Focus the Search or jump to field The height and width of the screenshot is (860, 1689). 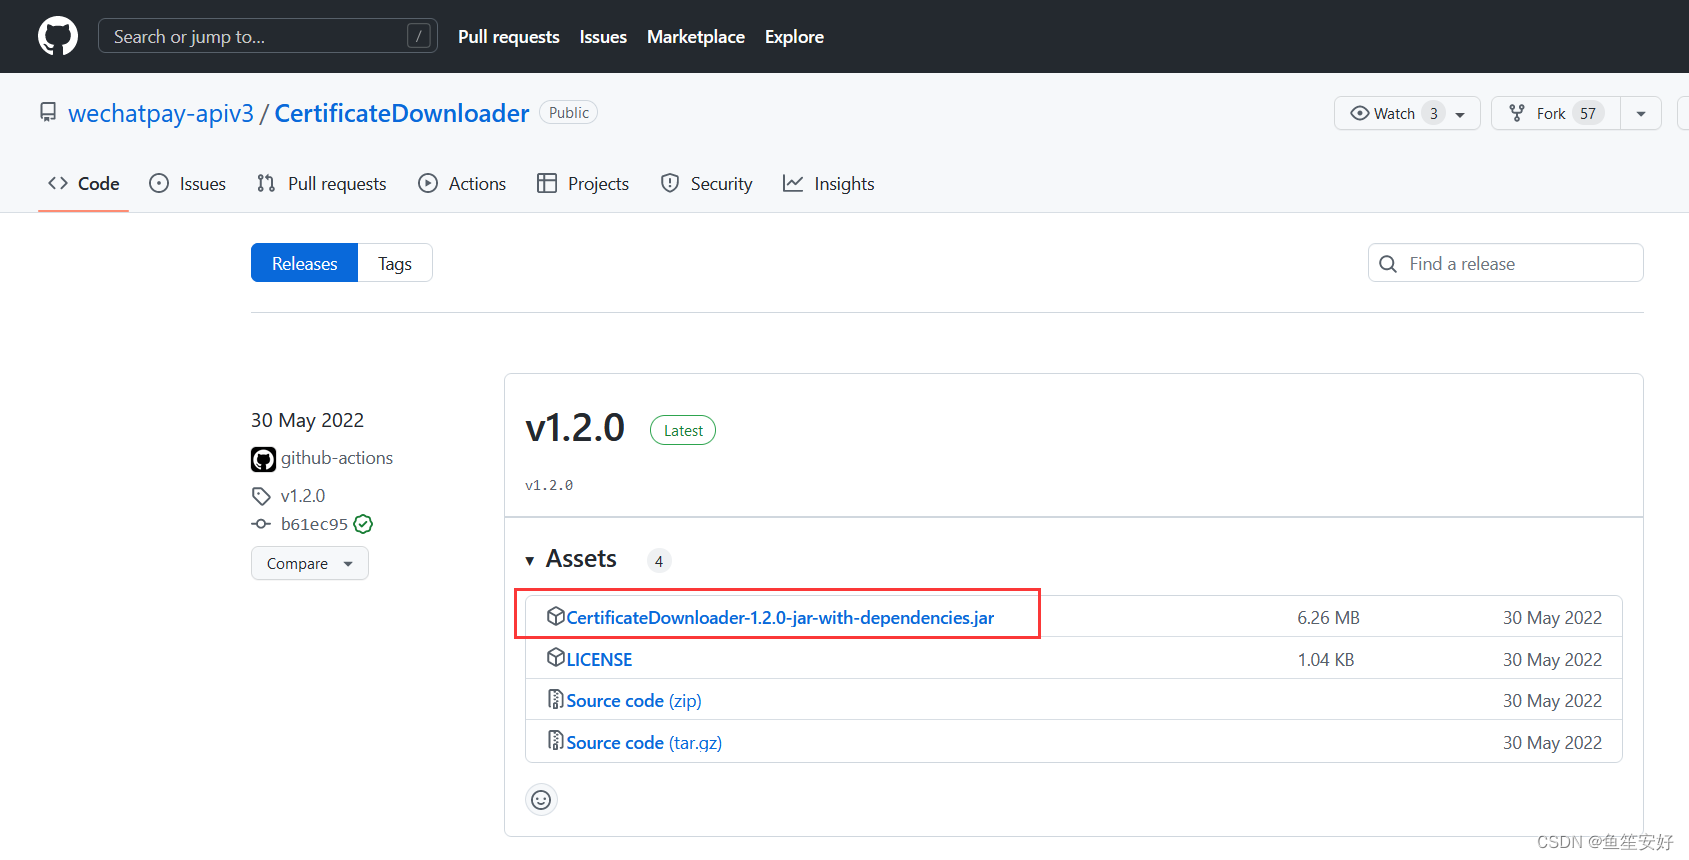268,36
